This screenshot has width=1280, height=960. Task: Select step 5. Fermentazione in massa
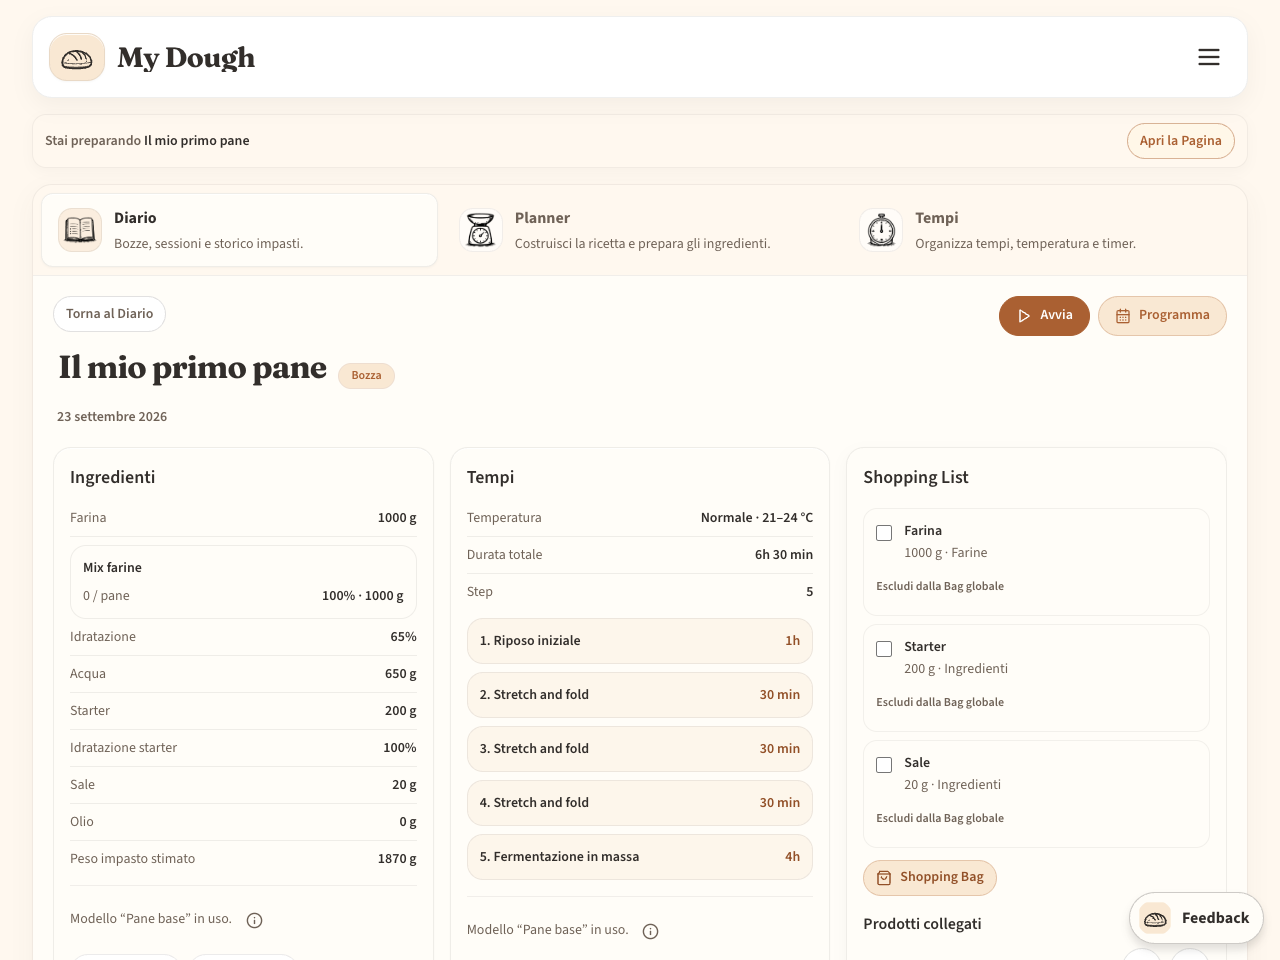click(x=640, y=857)
